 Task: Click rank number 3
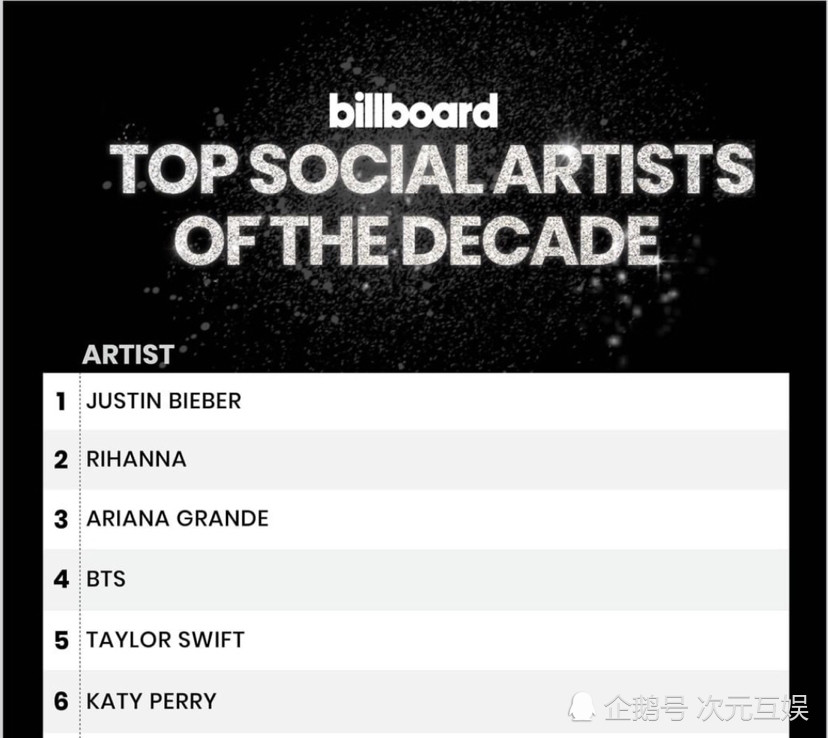tap(61, 519)
